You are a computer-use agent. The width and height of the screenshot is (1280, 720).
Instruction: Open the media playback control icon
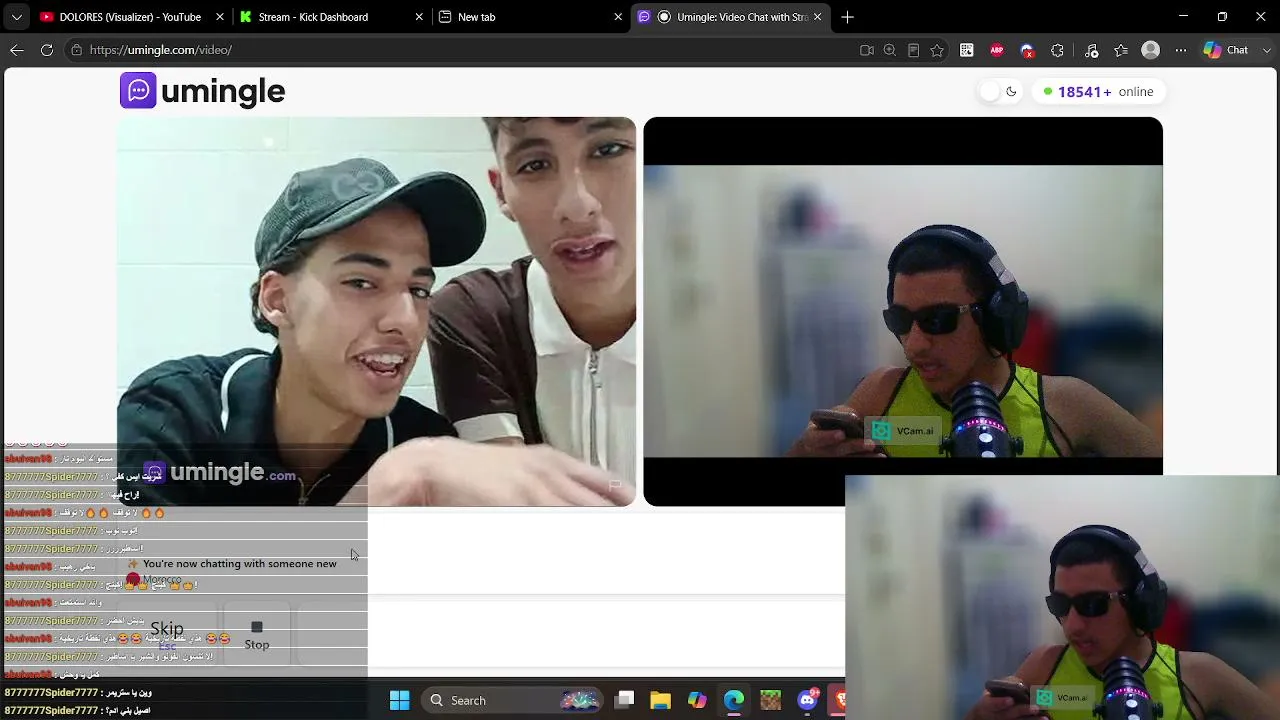tap(1091, 50)
